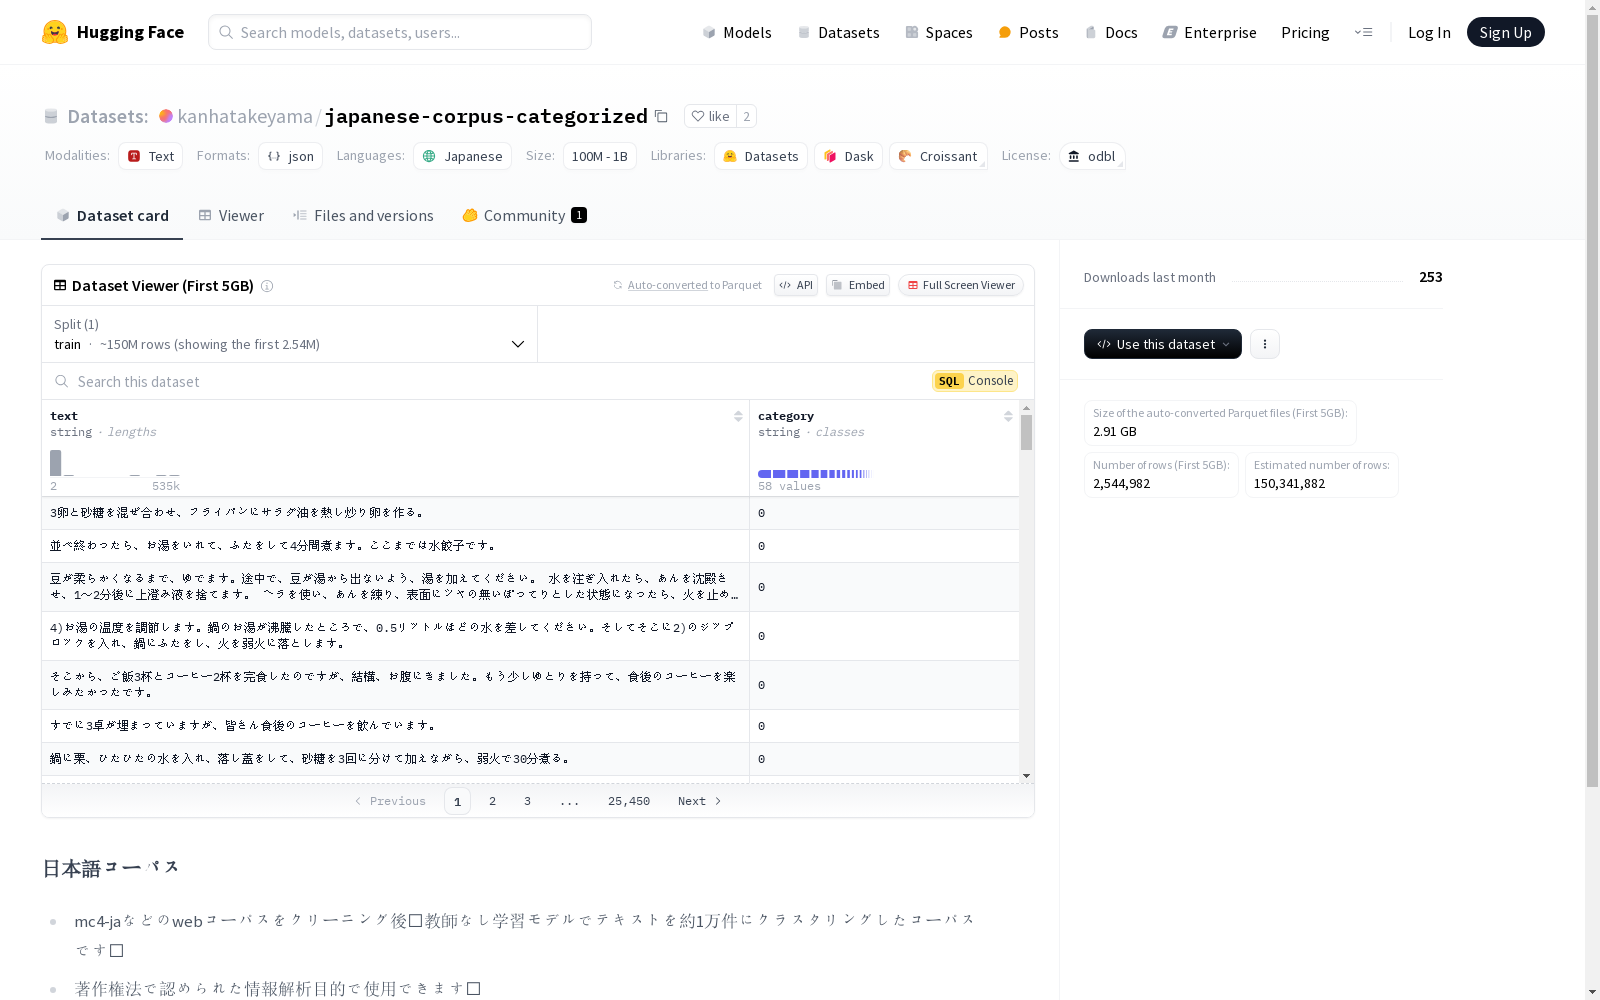Open the kanhatakeyama profile link
The height and width of the screenshot is (1000, 1600).
point(245,116)
